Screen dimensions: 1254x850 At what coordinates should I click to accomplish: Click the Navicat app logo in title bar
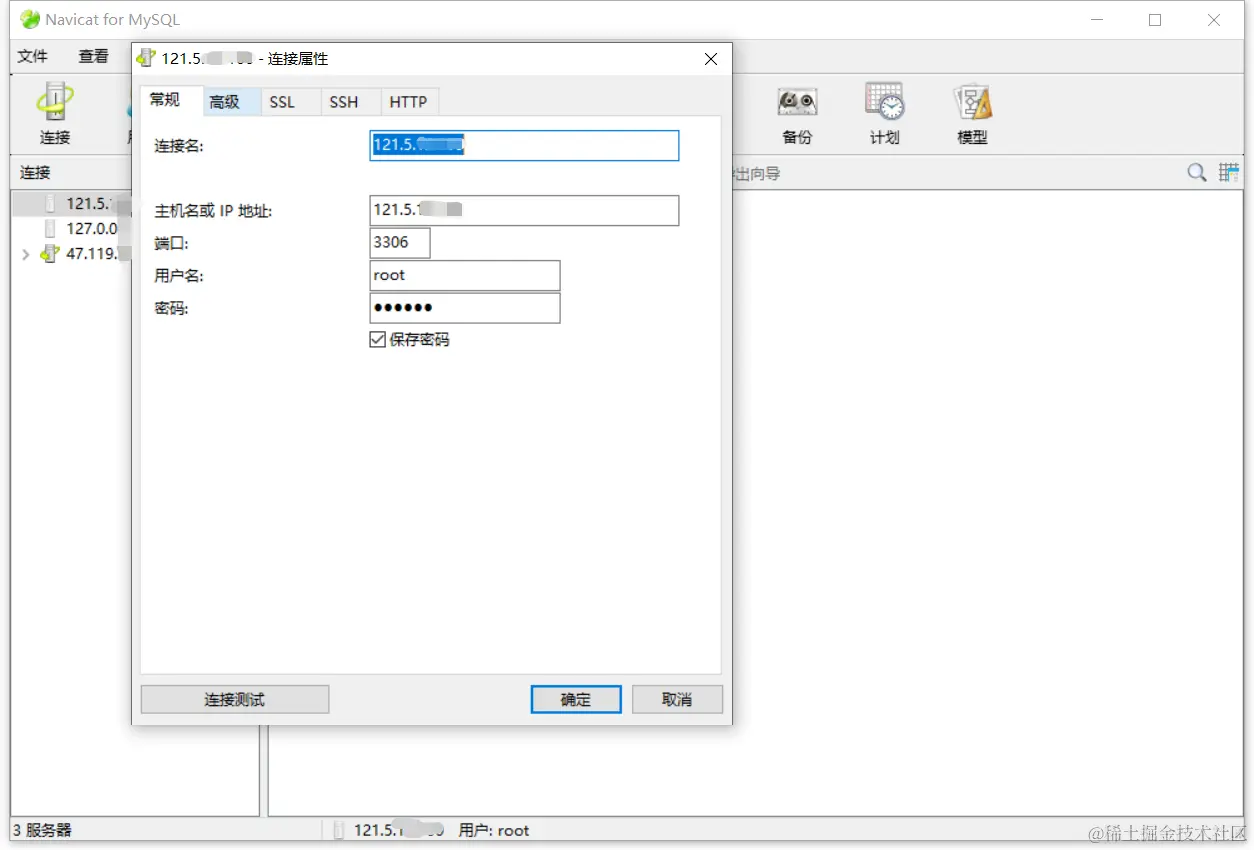(30, 19)
